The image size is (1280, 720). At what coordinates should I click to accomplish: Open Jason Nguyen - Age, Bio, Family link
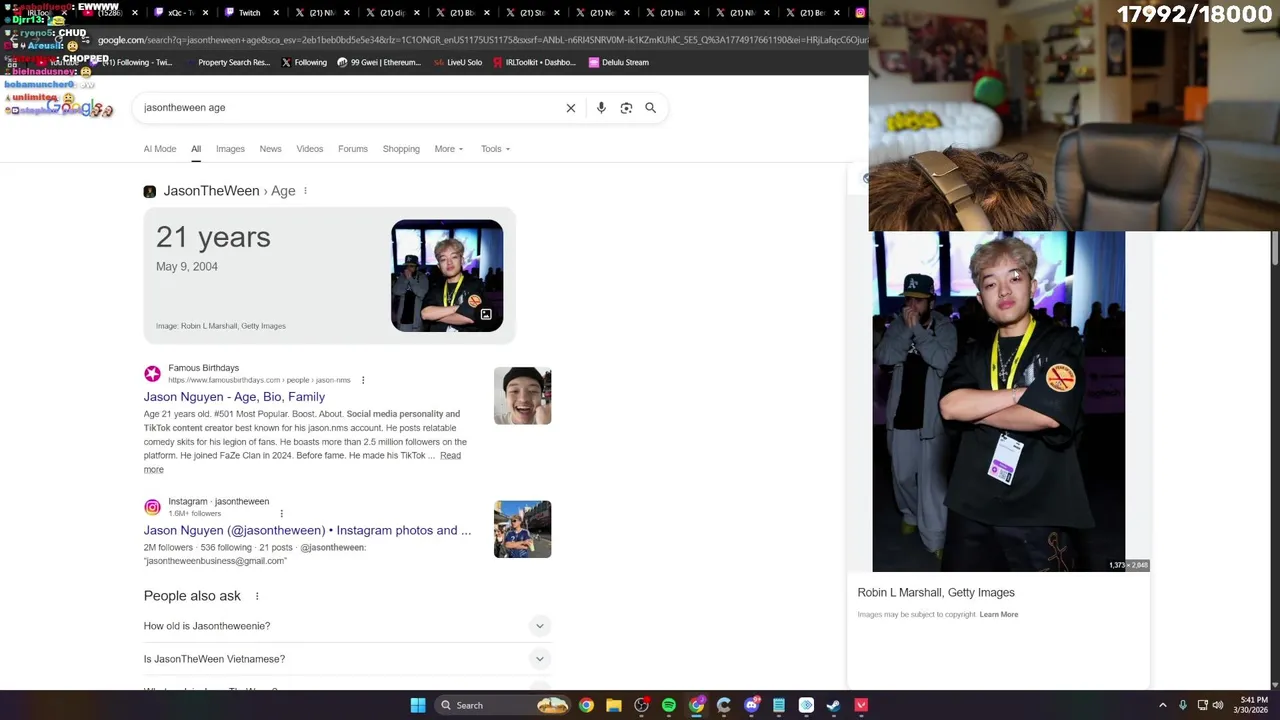pyautogui.click(x=234, y=397)
